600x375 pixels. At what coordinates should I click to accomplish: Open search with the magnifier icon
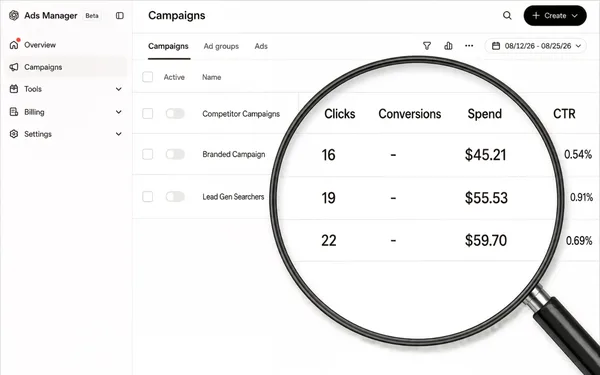507,15
